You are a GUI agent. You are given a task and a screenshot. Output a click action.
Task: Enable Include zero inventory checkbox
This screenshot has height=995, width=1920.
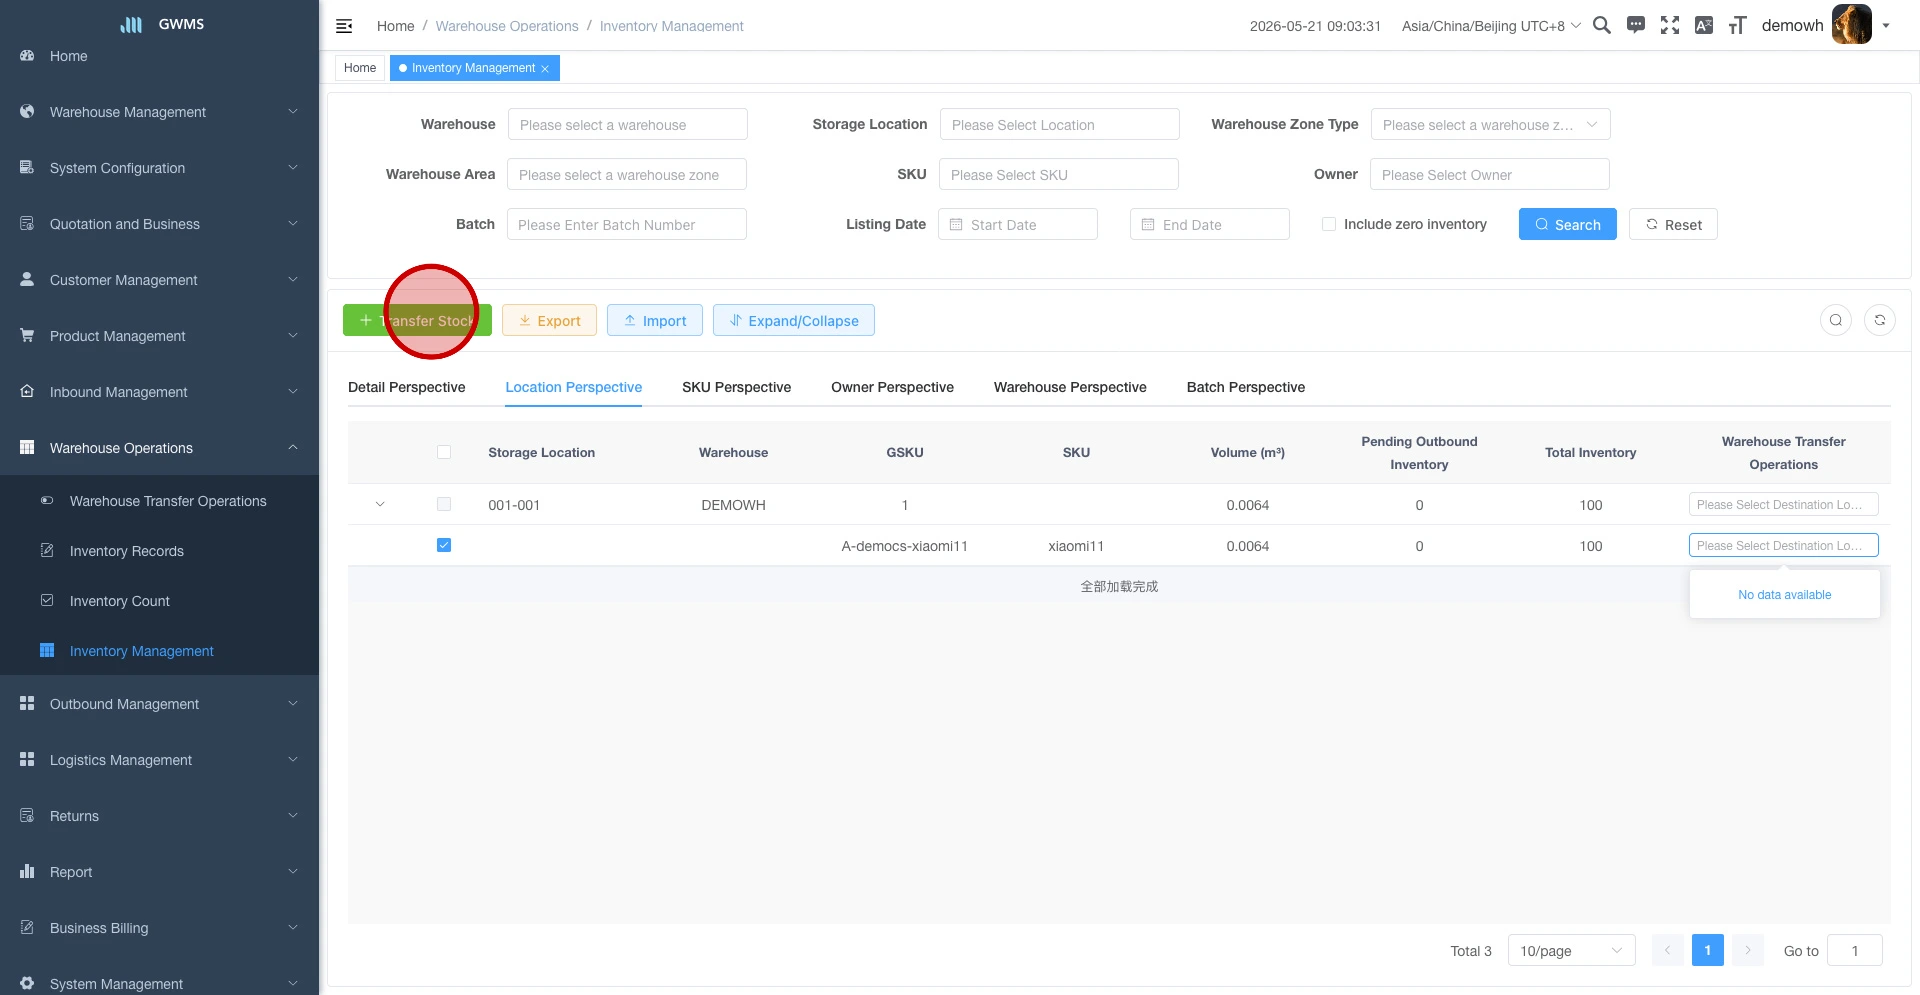1329,224
